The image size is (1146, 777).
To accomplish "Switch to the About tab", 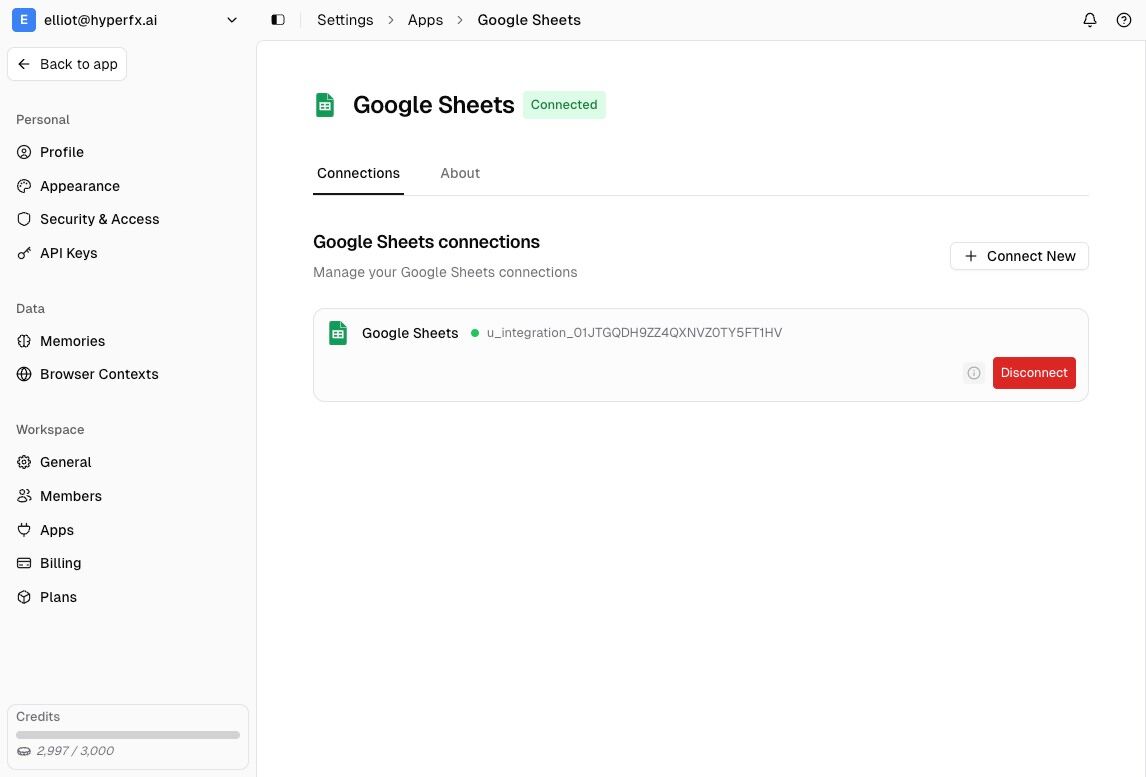I will tap(460, 173).
